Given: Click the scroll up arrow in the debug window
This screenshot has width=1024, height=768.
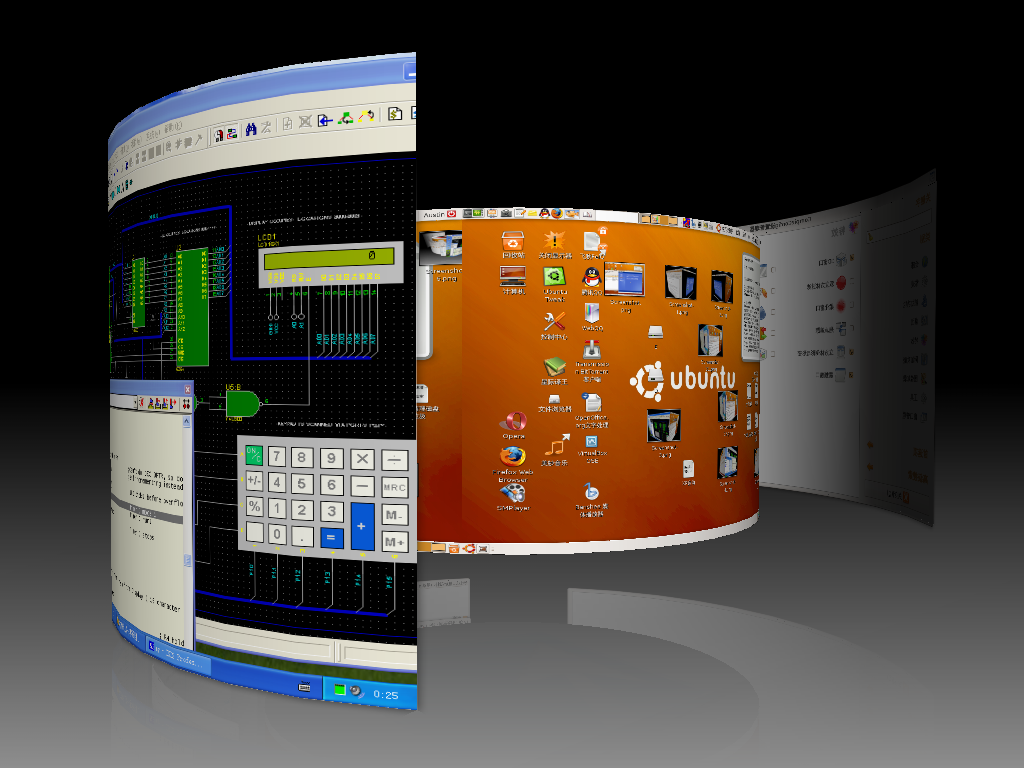Looking at the screenshot, I should [x=187, y=422].
